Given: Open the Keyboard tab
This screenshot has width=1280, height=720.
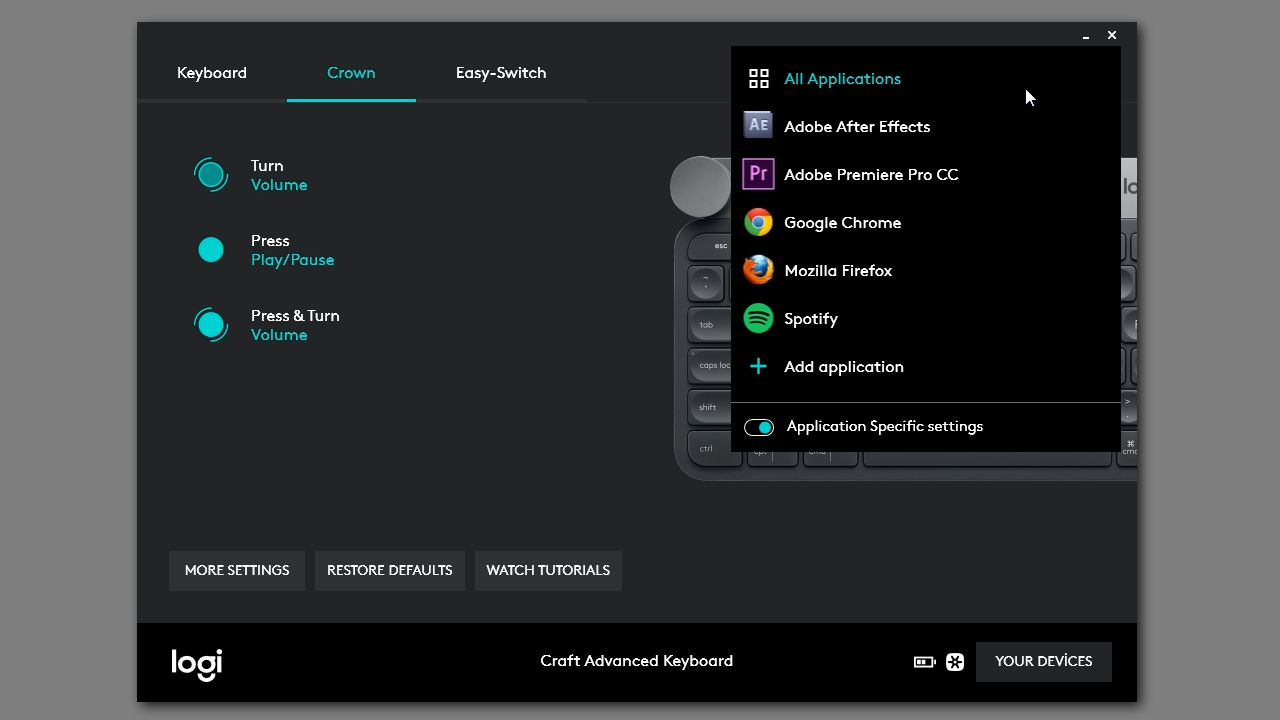Looking at the screenshot, I should (212, 73).
